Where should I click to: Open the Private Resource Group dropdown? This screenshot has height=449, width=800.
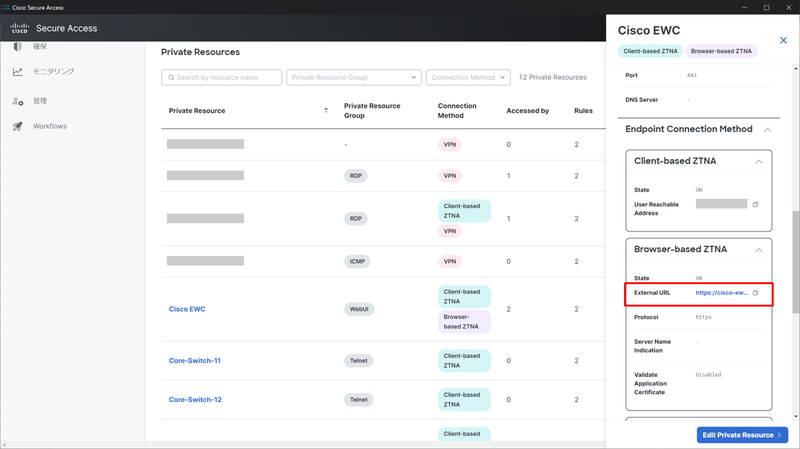(x=354, y=78)
